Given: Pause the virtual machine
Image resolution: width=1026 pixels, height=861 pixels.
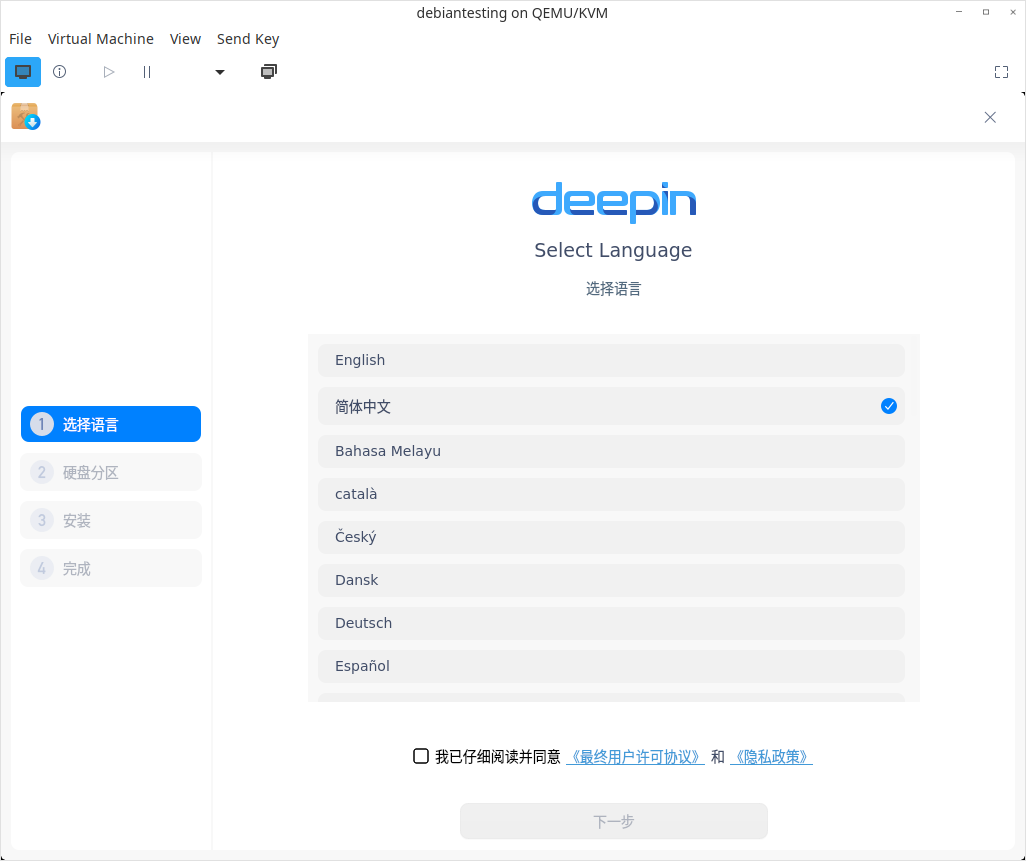Looking at the screenshot, I should click(147, 72).
